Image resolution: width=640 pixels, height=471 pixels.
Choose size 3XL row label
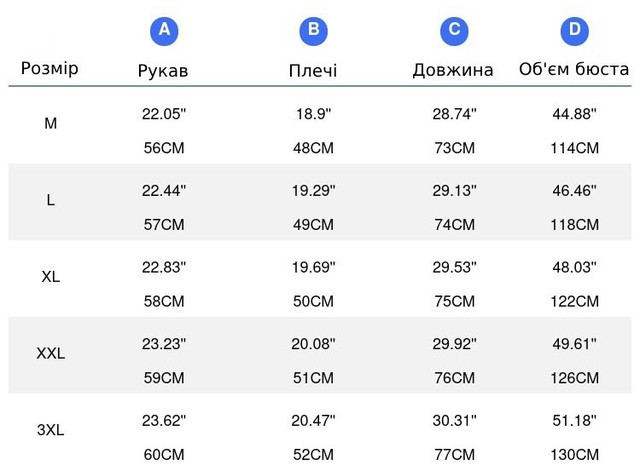click(51, 430)
